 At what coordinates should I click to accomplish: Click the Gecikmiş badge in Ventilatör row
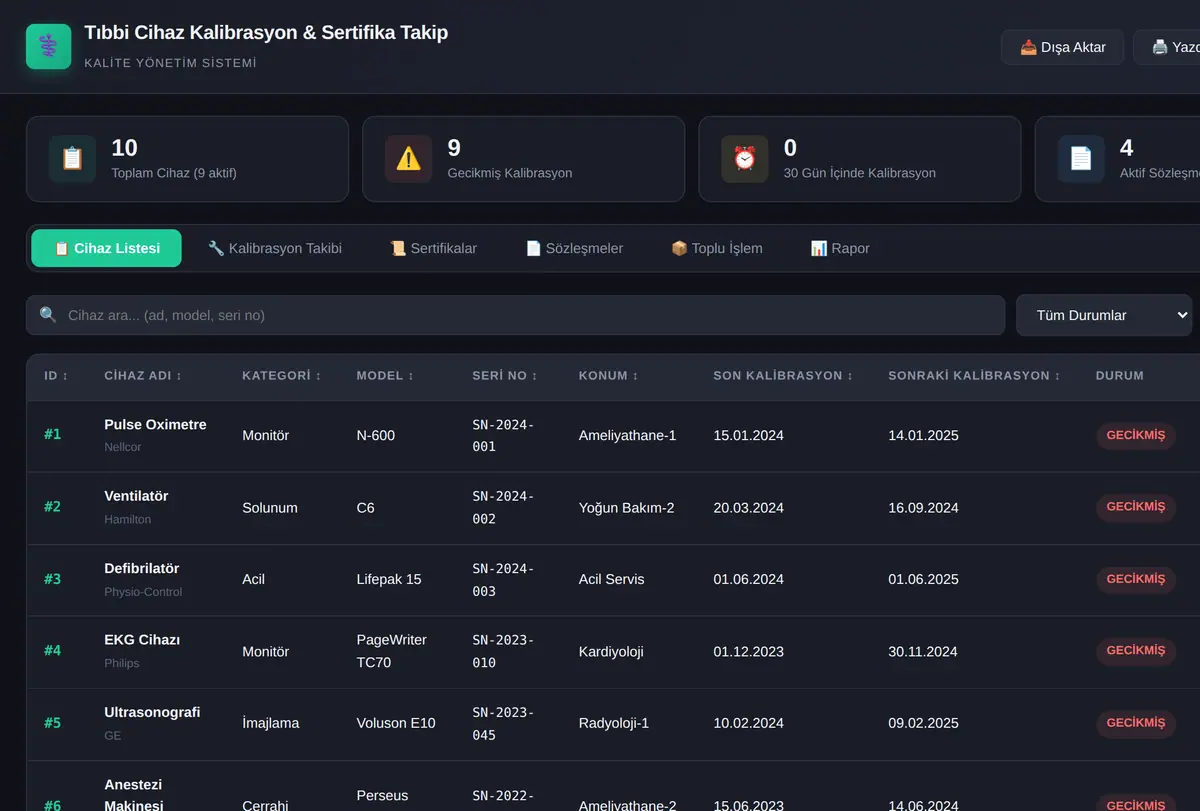(1136, 508)
